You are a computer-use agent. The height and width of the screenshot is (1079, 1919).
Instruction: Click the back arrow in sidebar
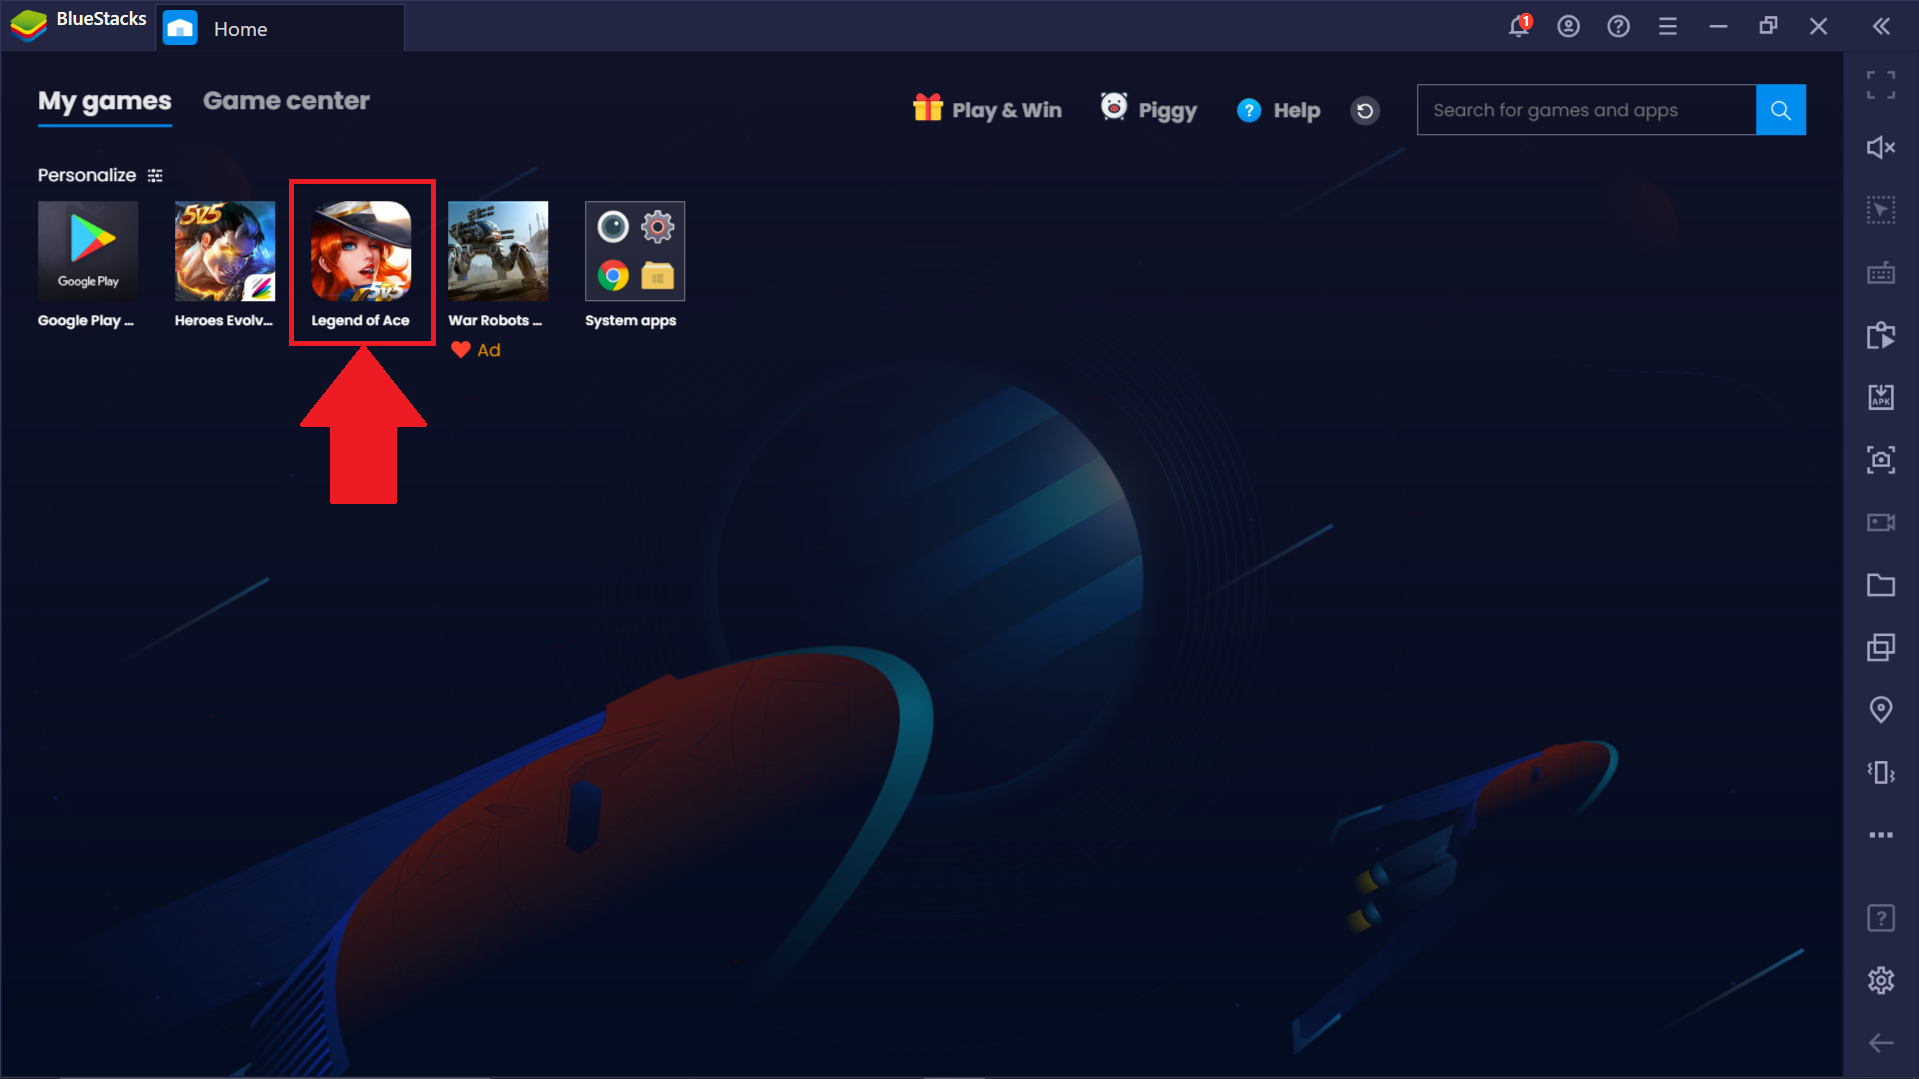[x=1881, y=1043]
